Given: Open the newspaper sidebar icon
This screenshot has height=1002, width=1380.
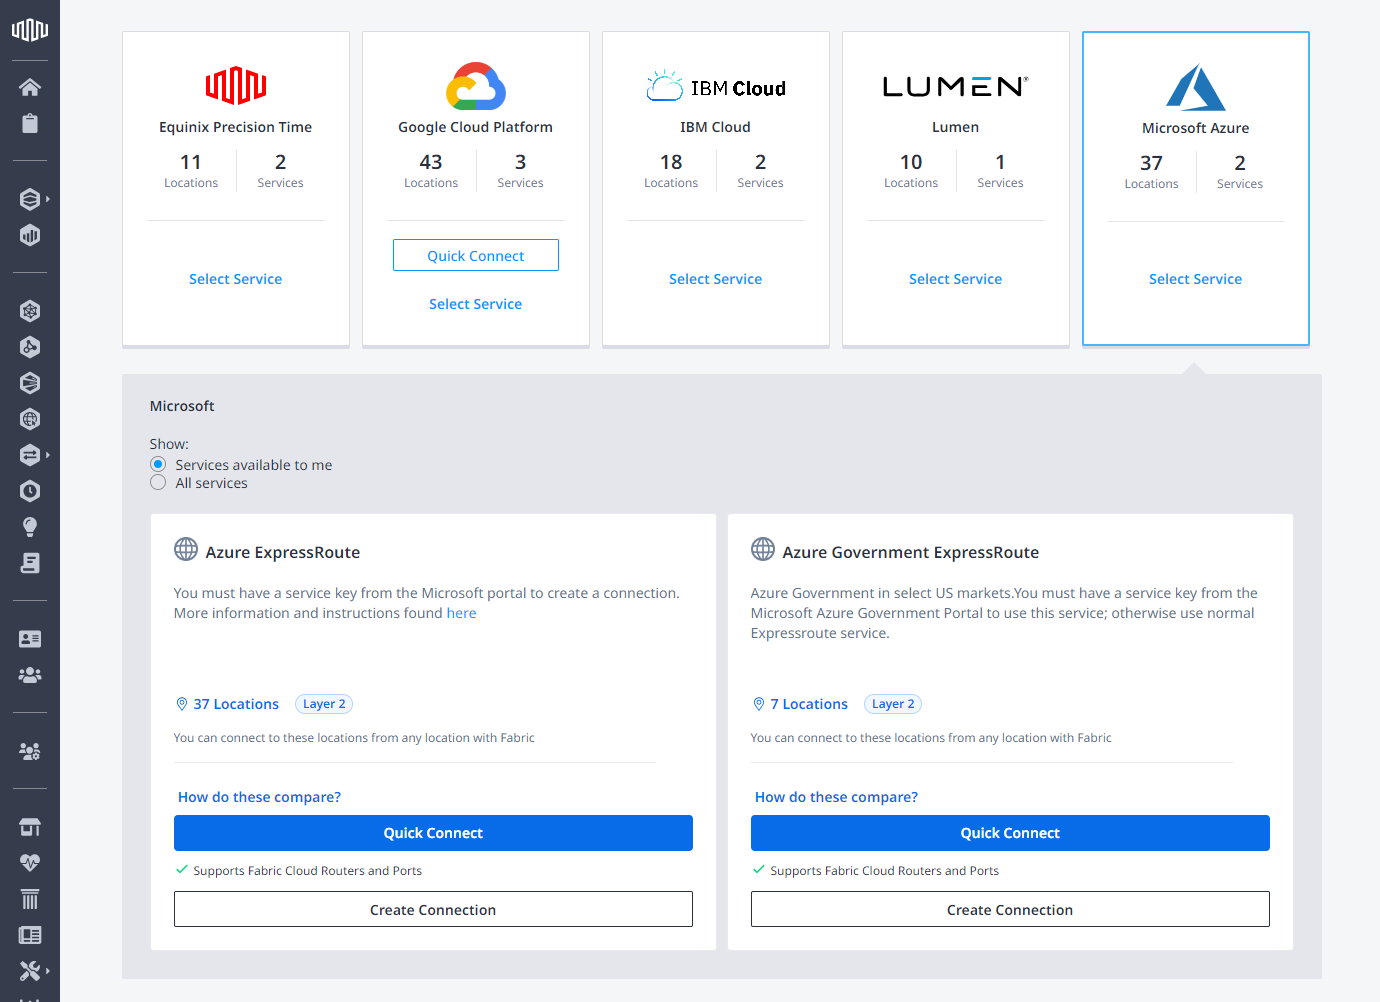Looking at the screenshot, I should (30, 935).
